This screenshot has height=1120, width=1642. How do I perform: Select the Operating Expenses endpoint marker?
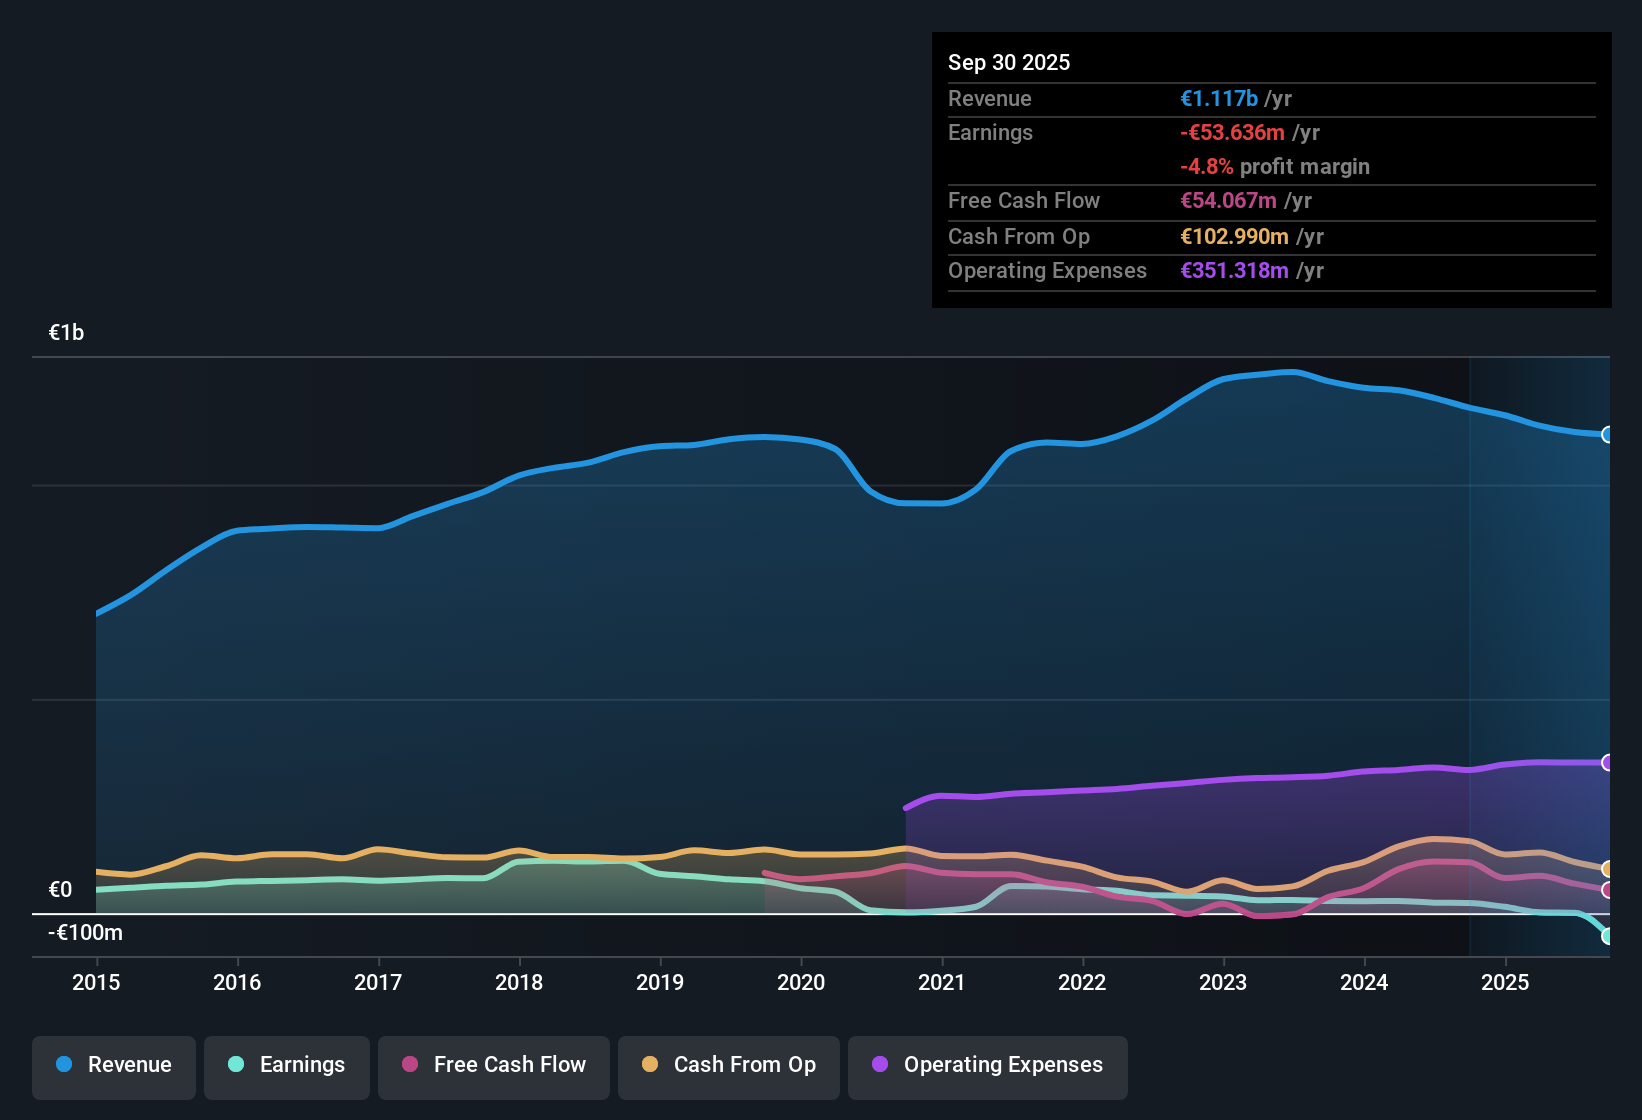(x=1607, y=762)
